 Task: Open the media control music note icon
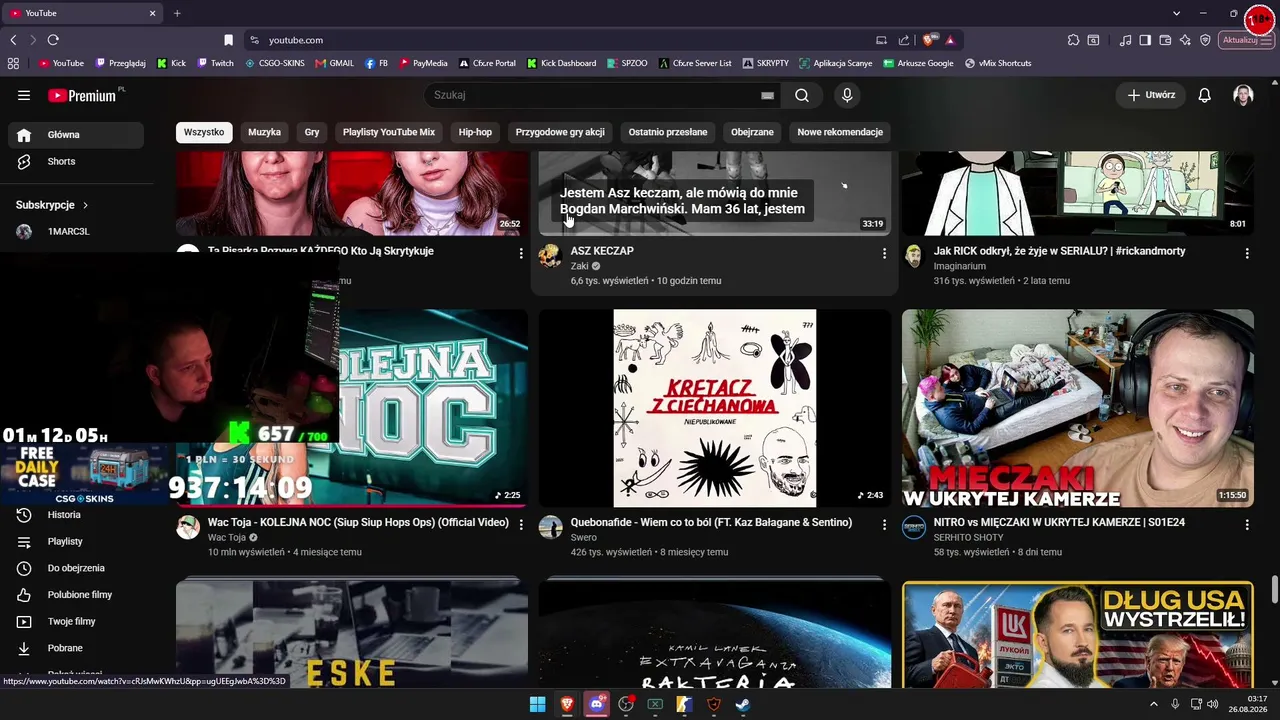[x=1126, y=40]
